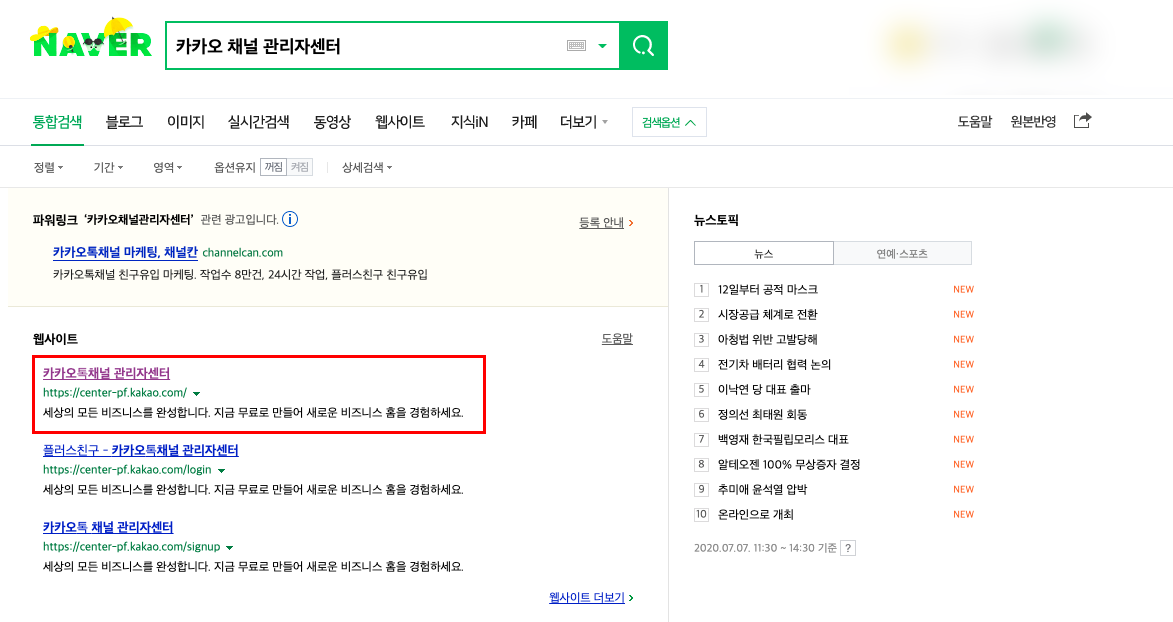Click ad description 카카오톡채널 친구유입 마케팅 text

click(x=240, y=275)
